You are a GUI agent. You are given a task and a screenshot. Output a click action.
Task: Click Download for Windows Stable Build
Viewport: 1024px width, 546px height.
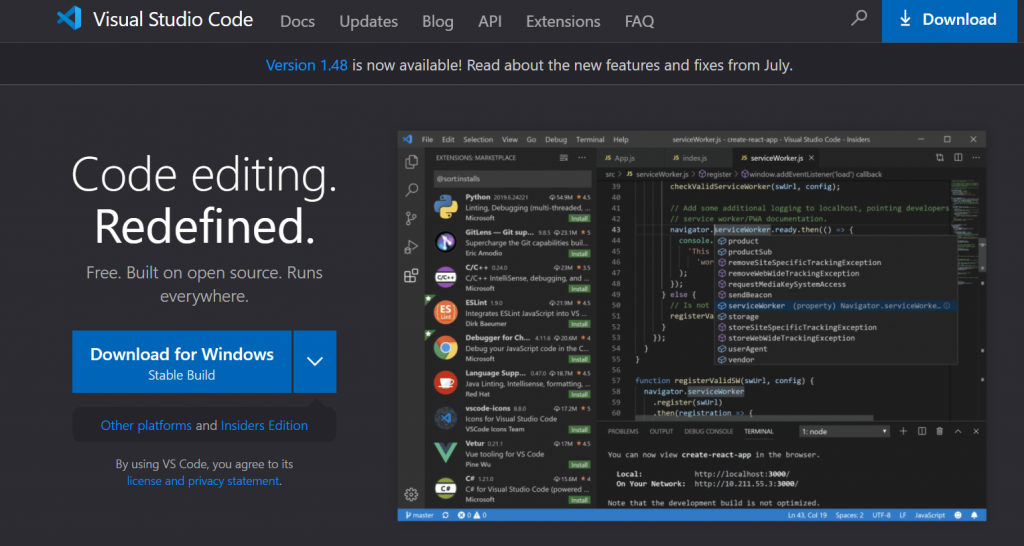point(182,362)
